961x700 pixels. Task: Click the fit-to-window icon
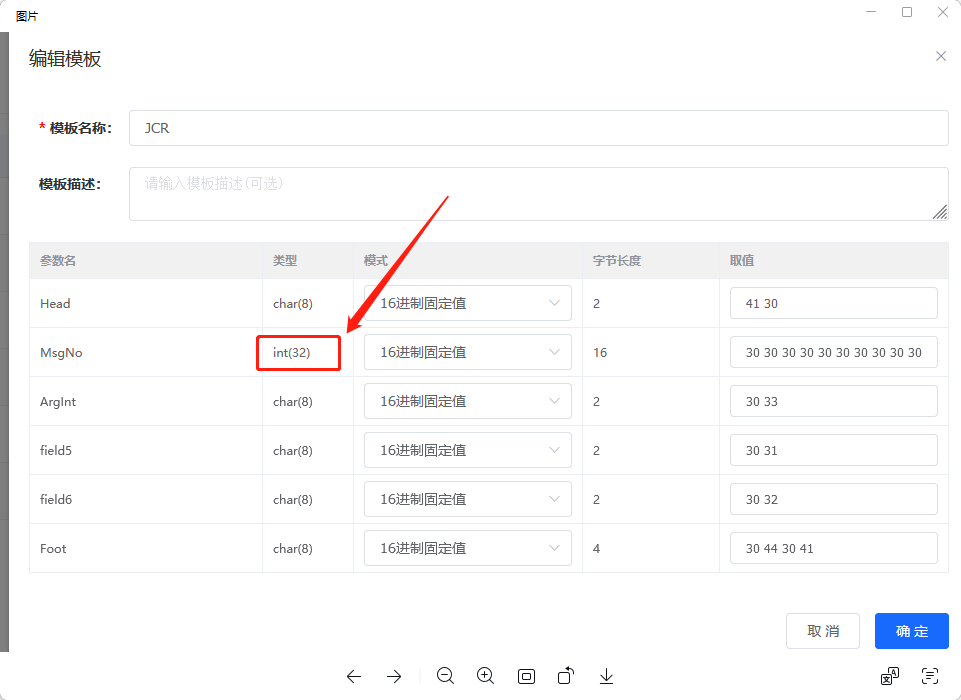526,676
